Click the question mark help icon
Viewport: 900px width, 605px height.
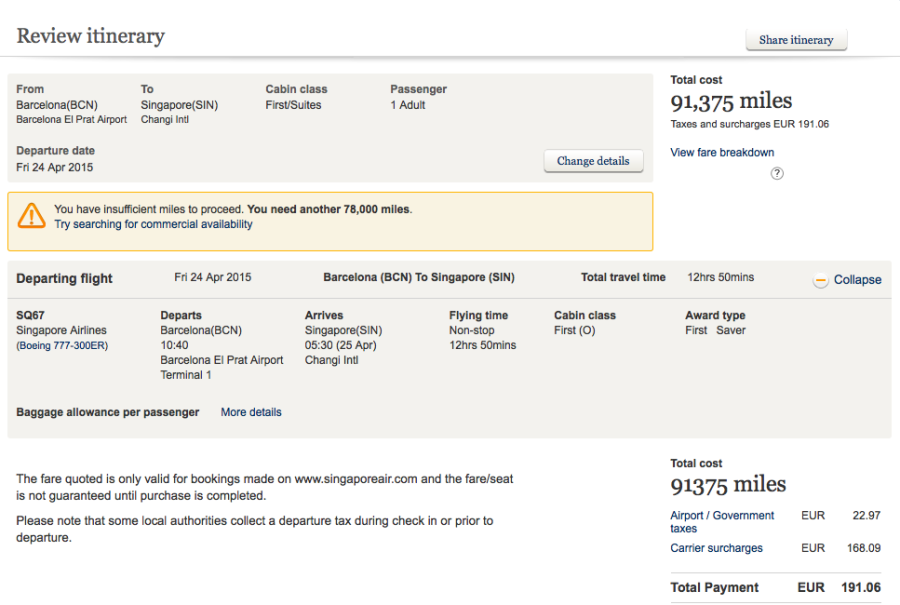pos(777,174)
